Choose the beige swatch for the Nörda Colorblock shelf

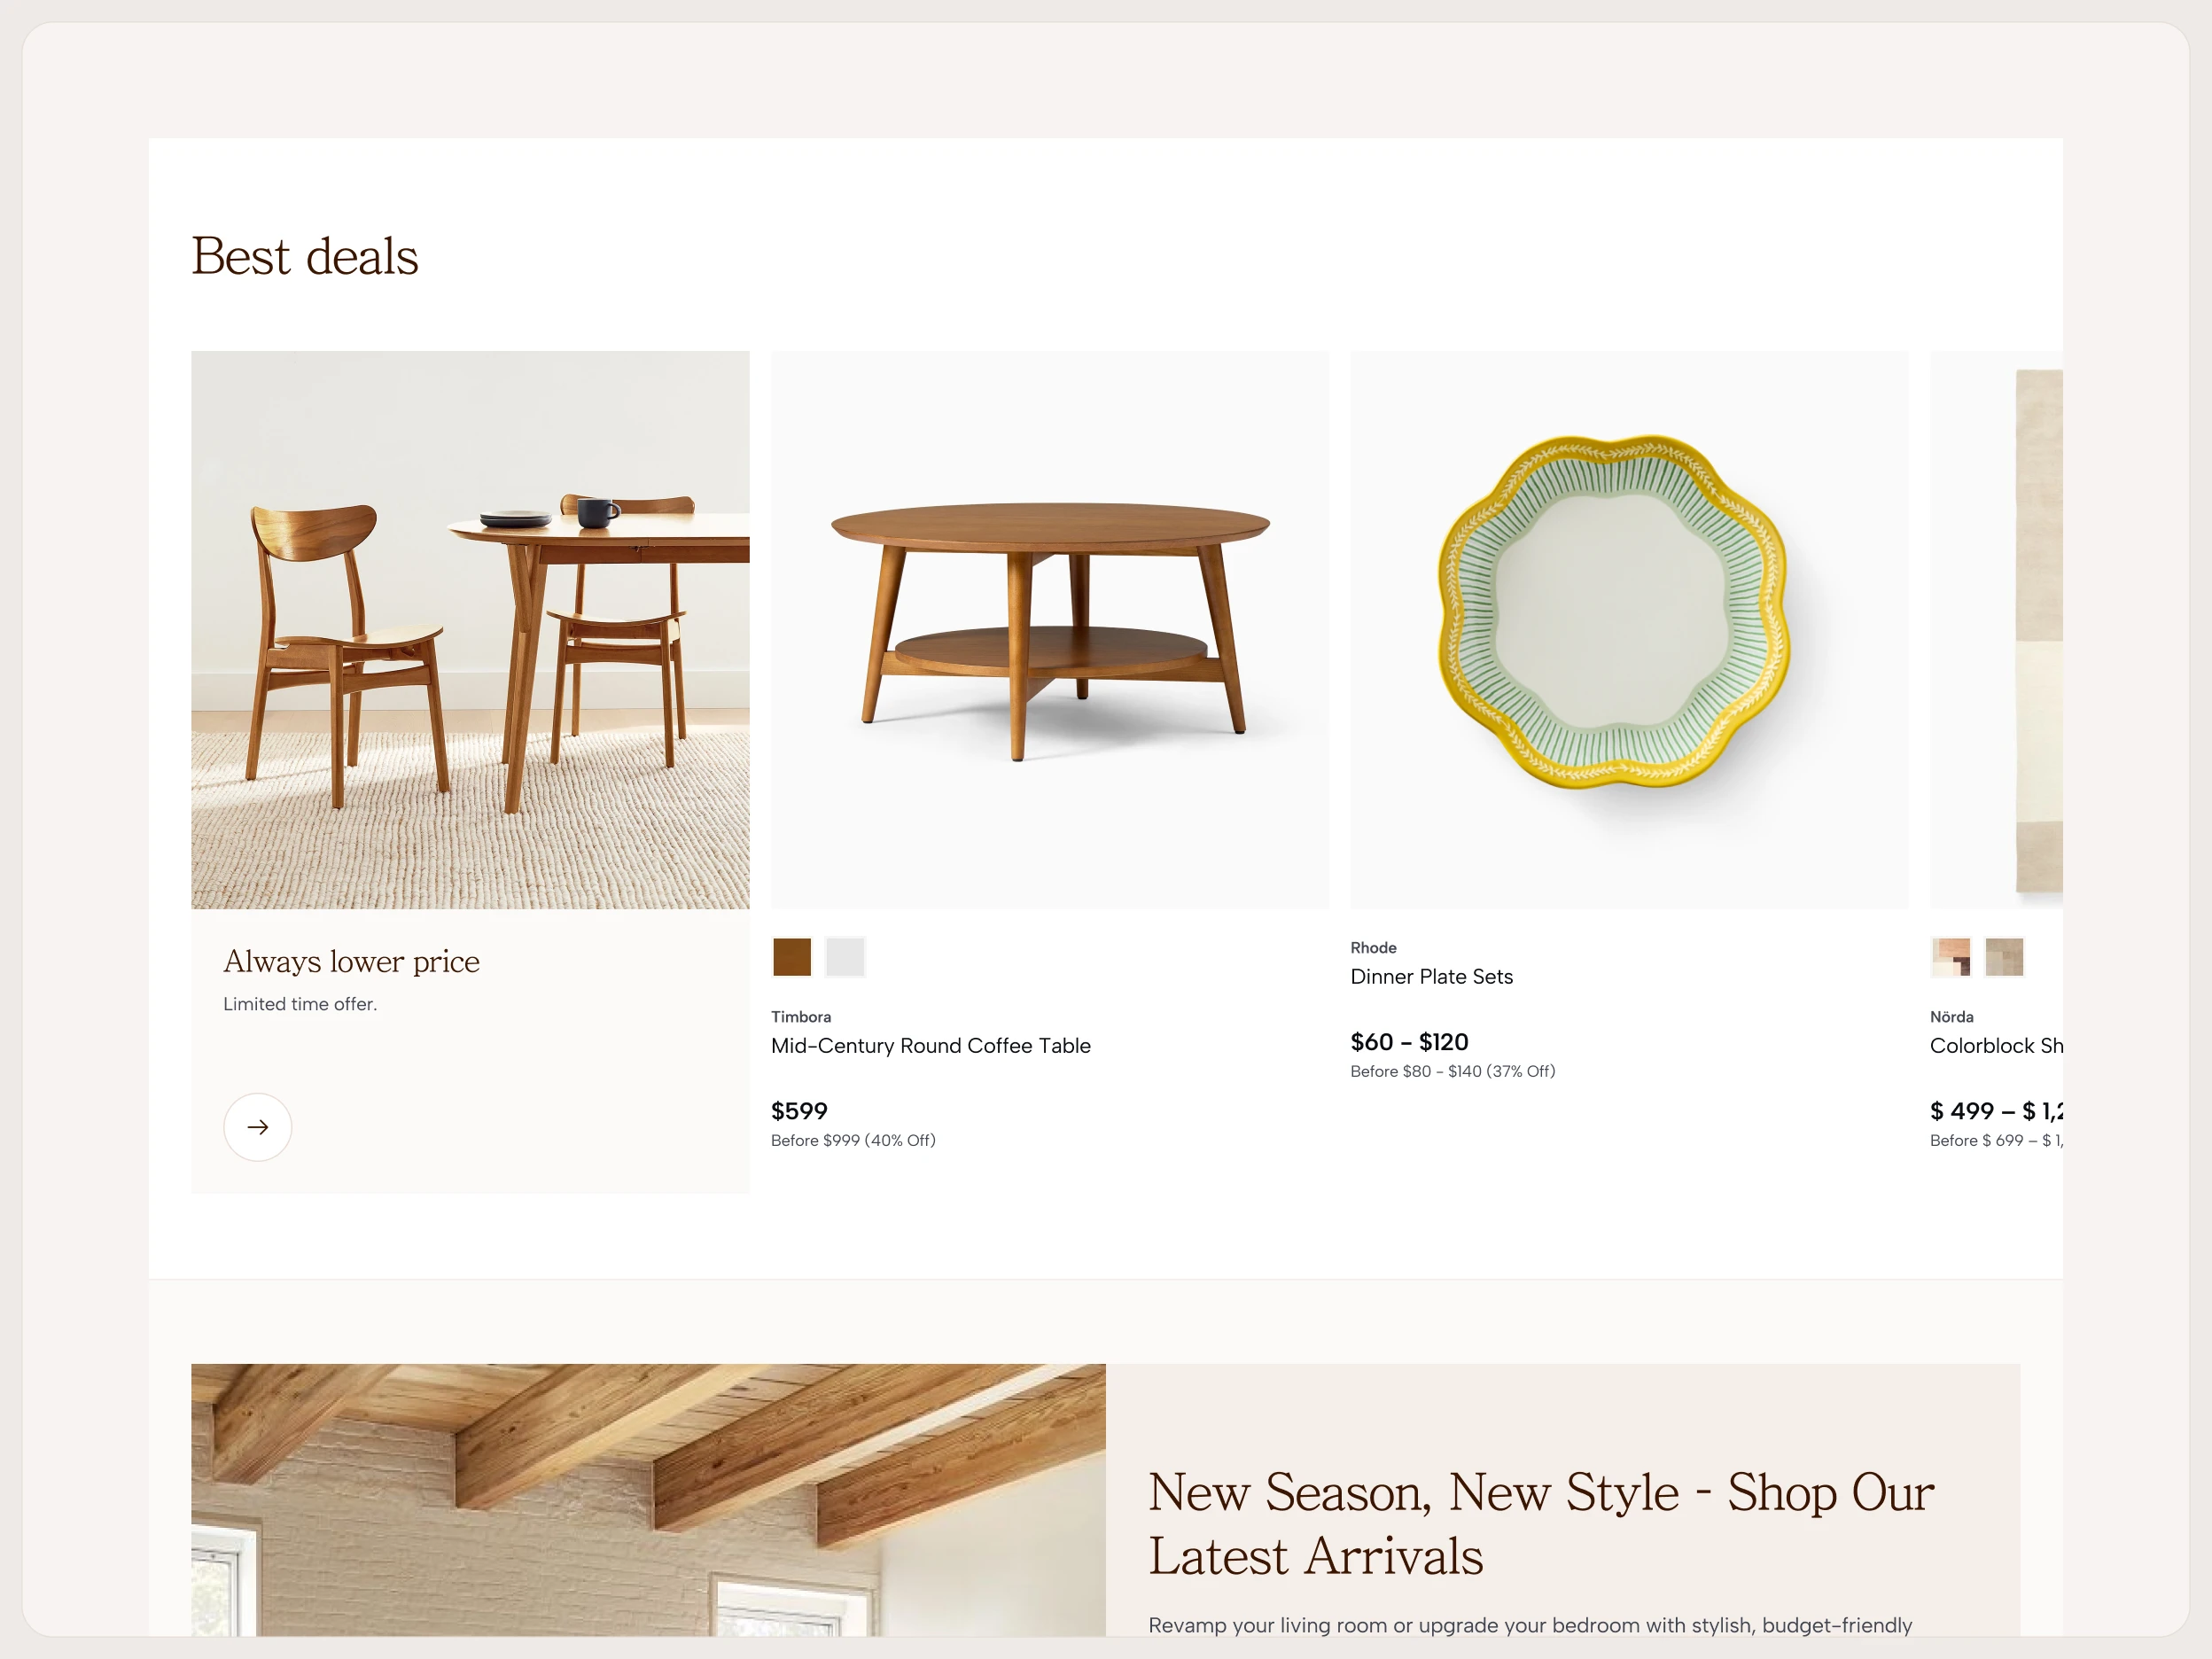2004,957
